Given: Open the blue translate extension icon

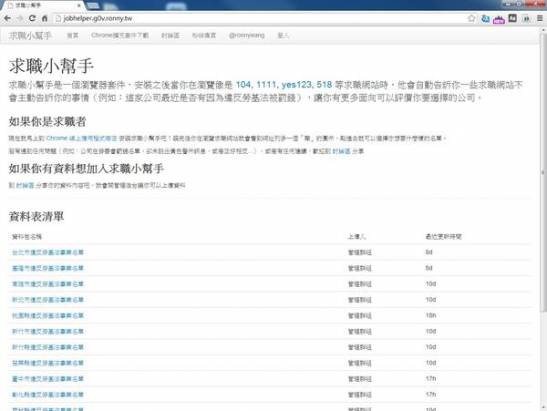Looking at the screenshot, I should point(485,18).
